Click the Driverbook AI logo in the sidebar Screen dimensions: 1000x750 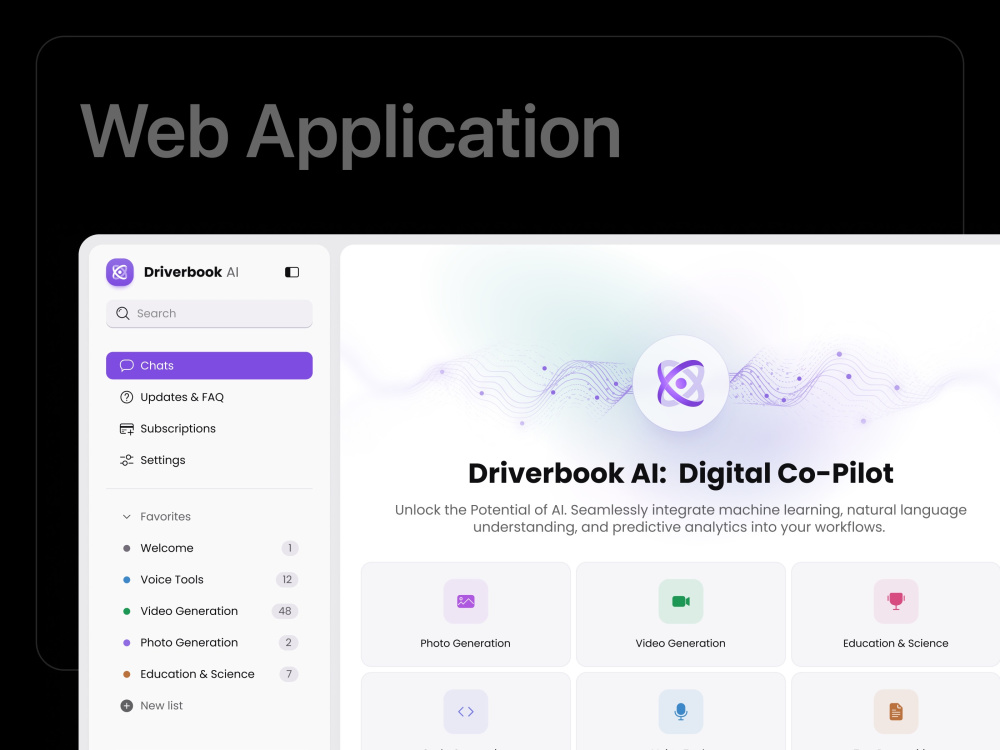click(119, 272)
